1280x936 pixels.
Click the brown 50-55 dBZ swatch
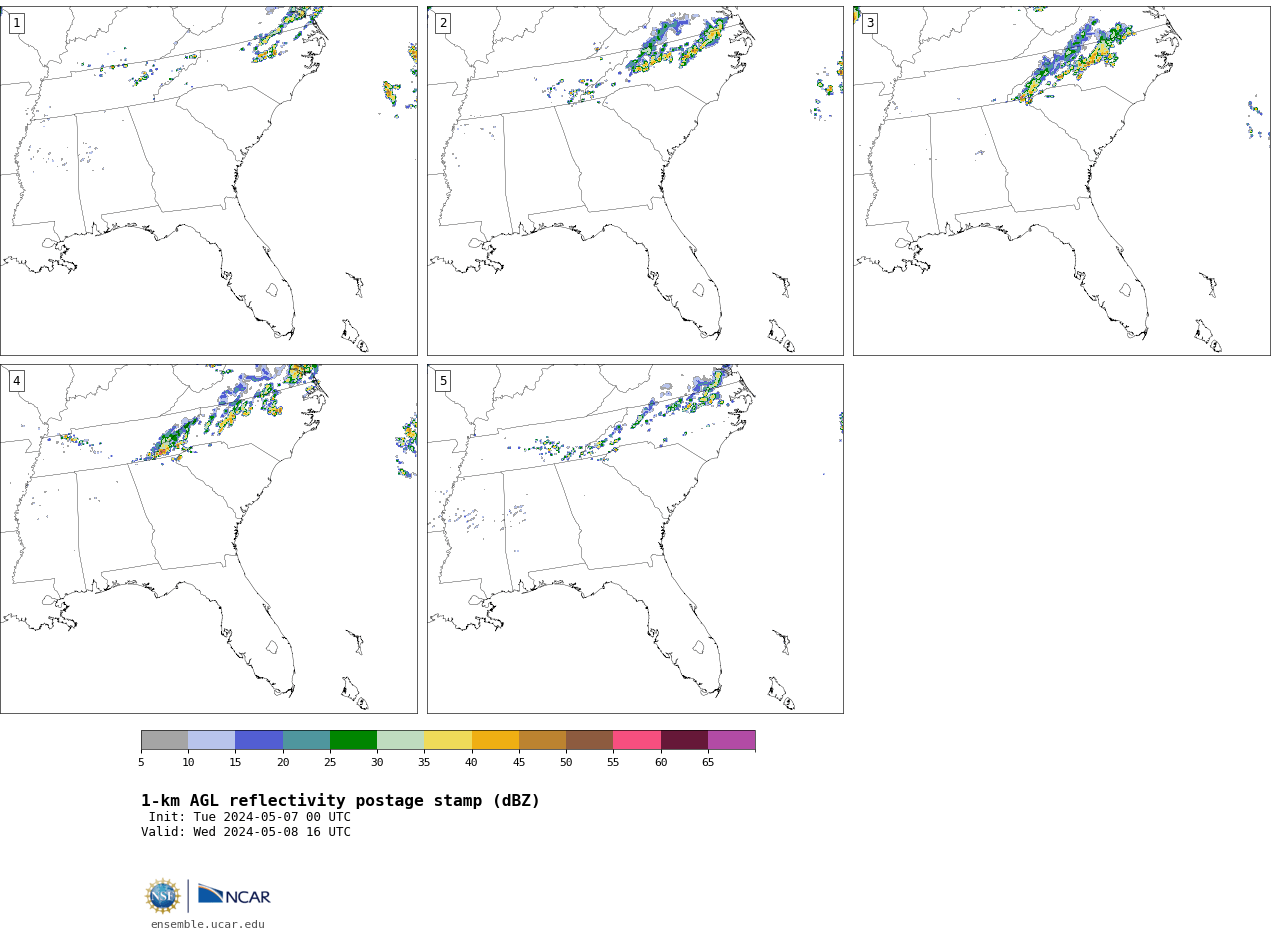590,740
